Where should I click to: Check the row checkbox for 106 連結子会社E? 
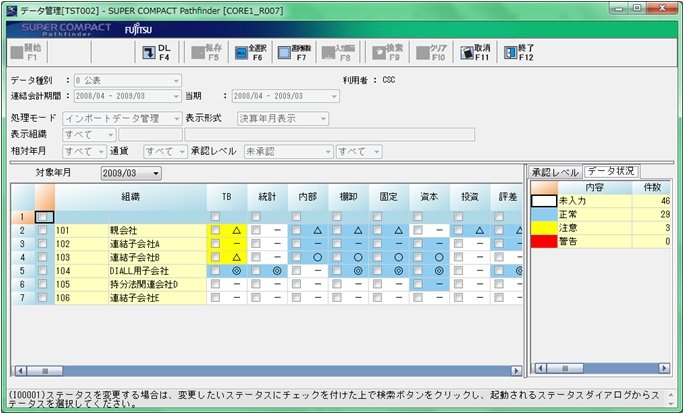click(42, 298)
